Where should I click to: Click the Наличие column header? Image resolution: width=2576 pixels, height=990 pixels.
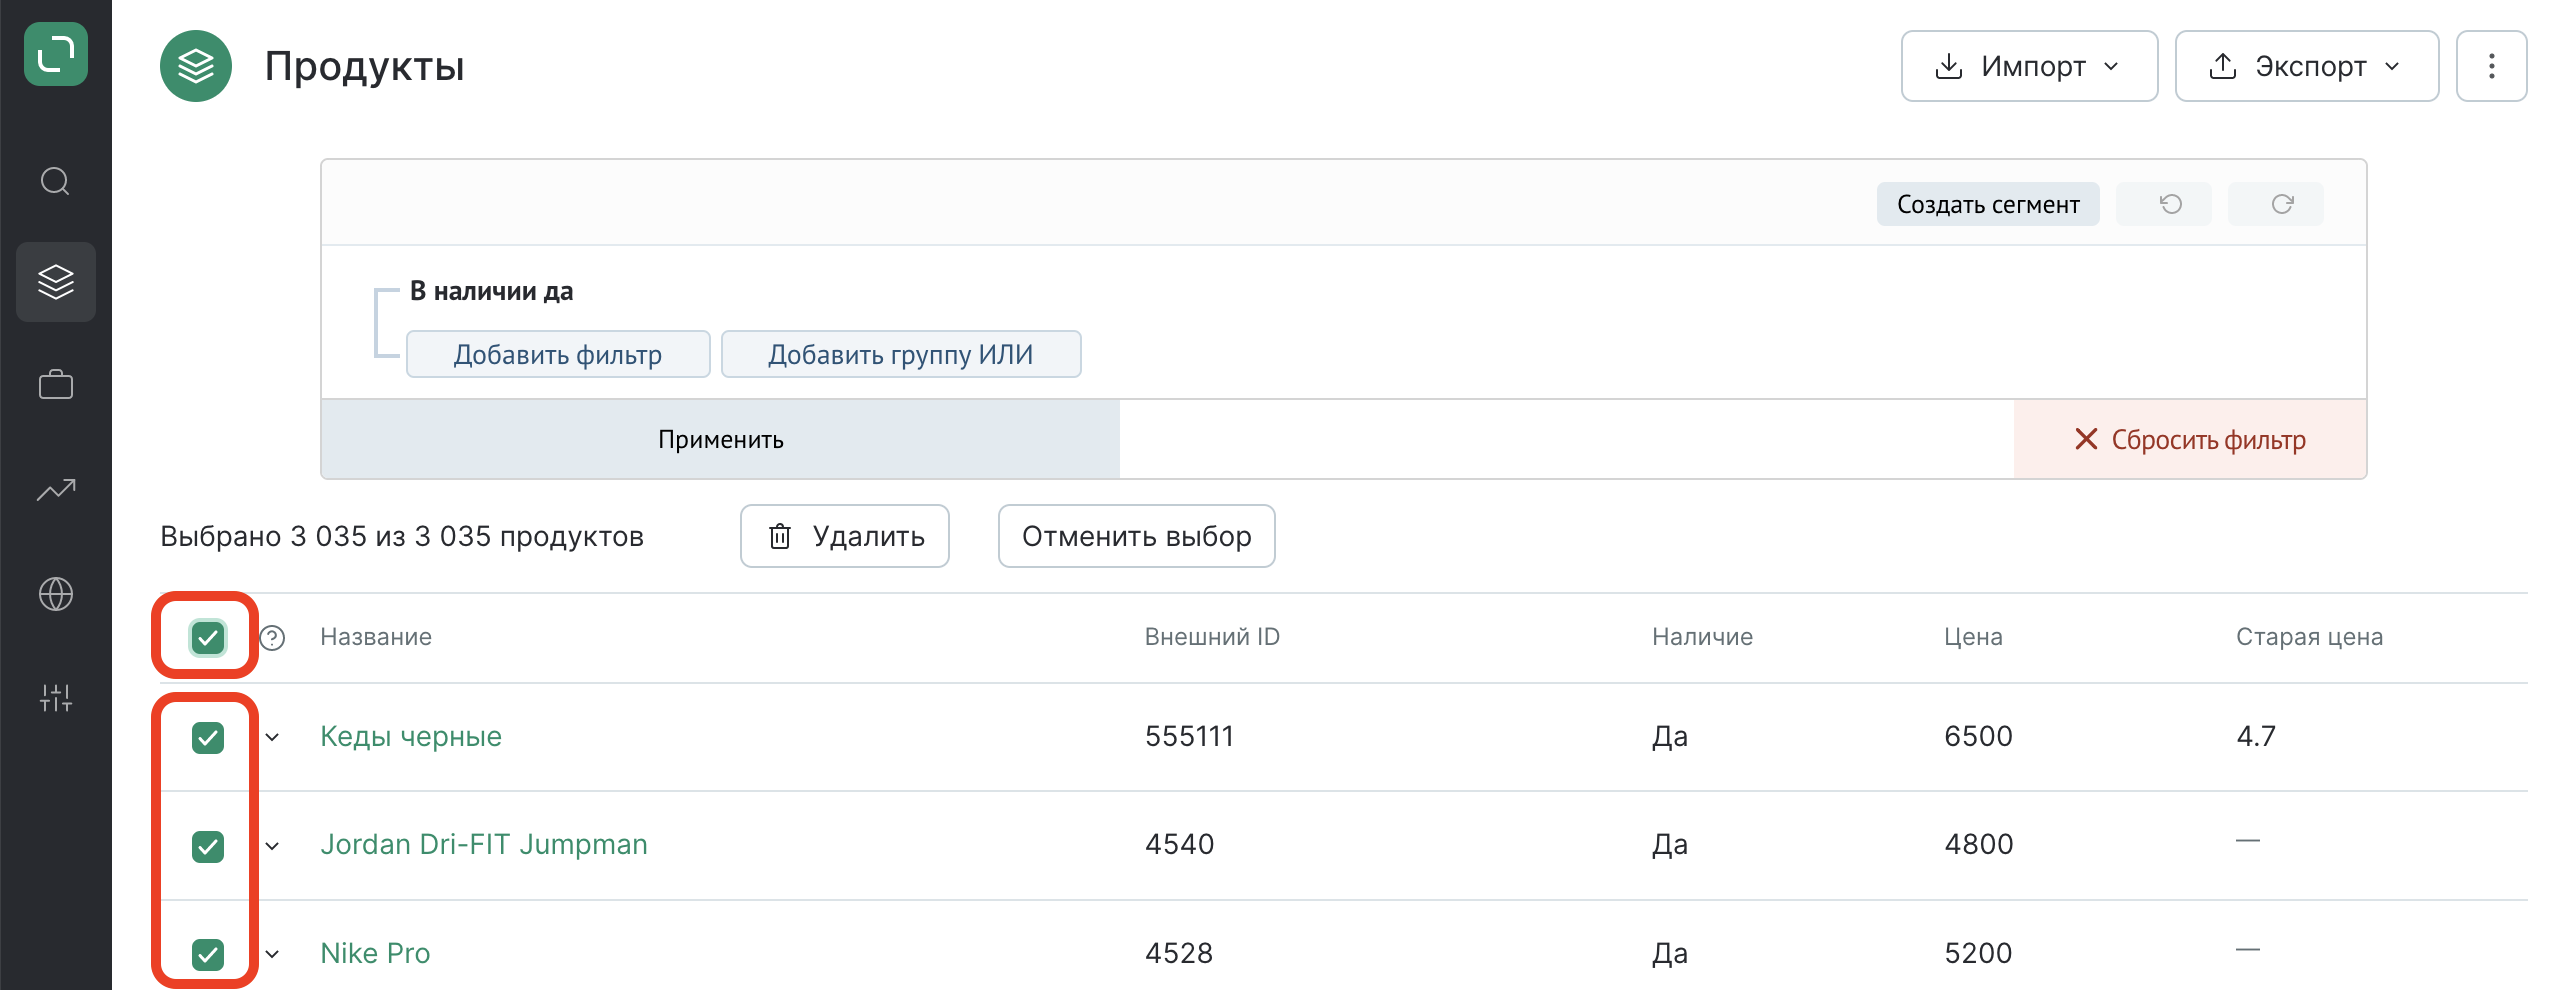1702,637
